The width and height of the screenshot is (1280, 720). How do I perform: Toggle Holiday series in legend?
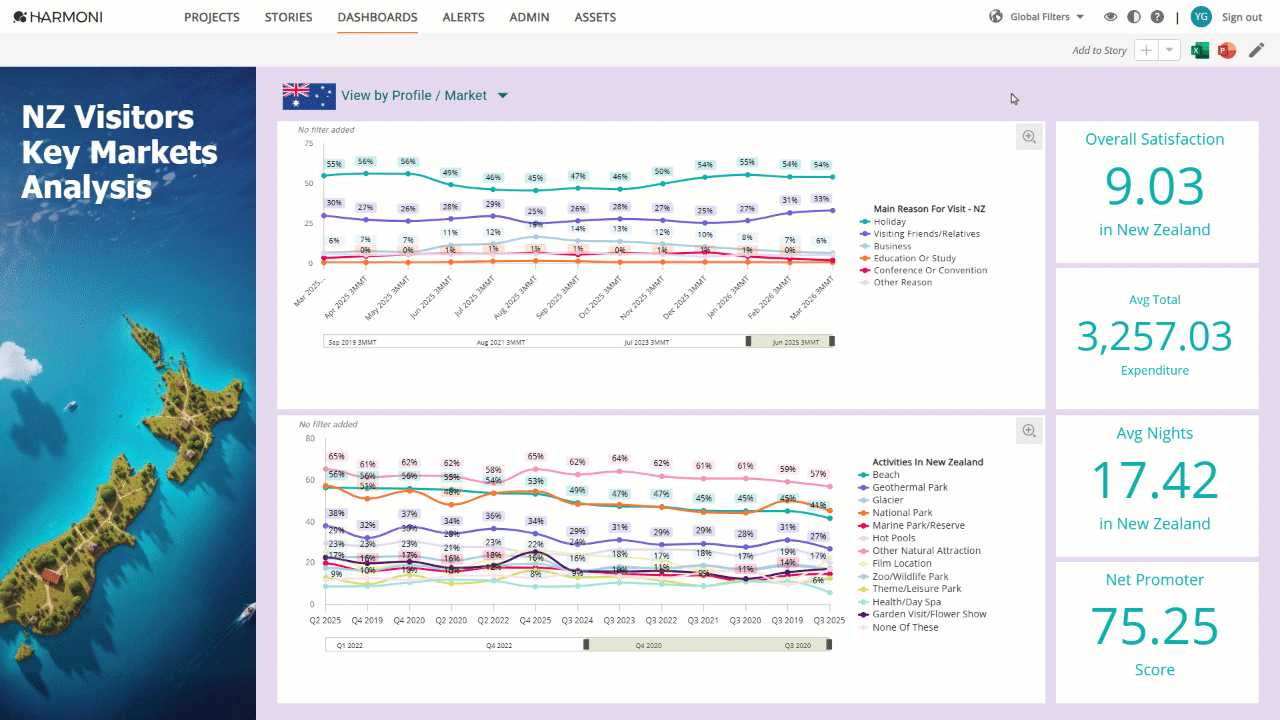(x=883, y=222)
